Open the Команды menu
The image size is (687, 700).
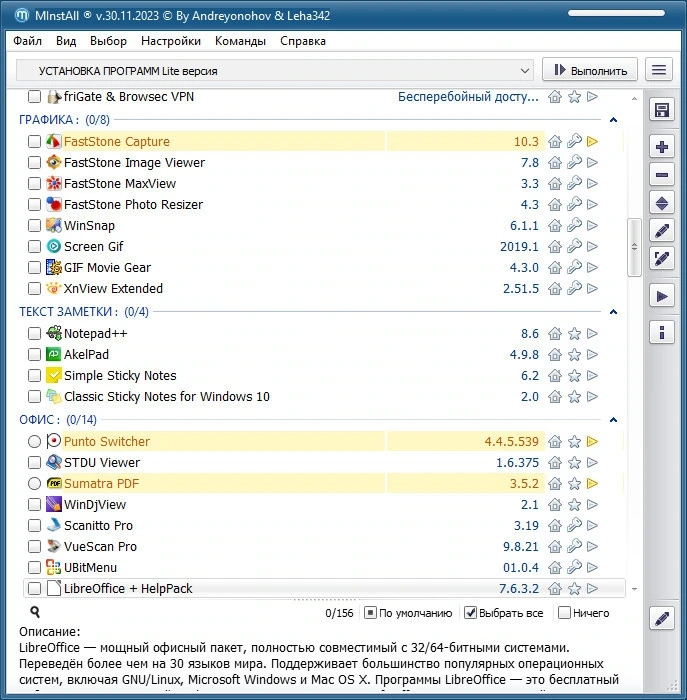(240, 41)
